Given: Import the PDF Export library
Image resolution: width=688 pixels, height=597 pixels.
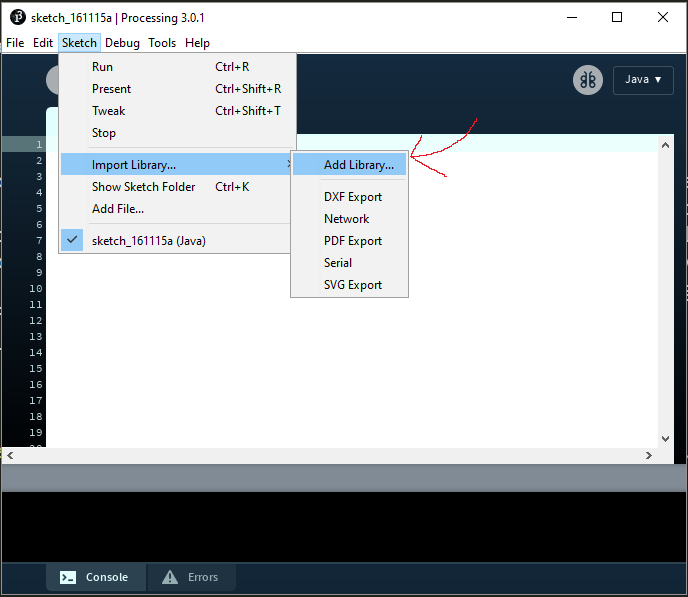Looking at the screenshot, I should [x=350, y=240].
